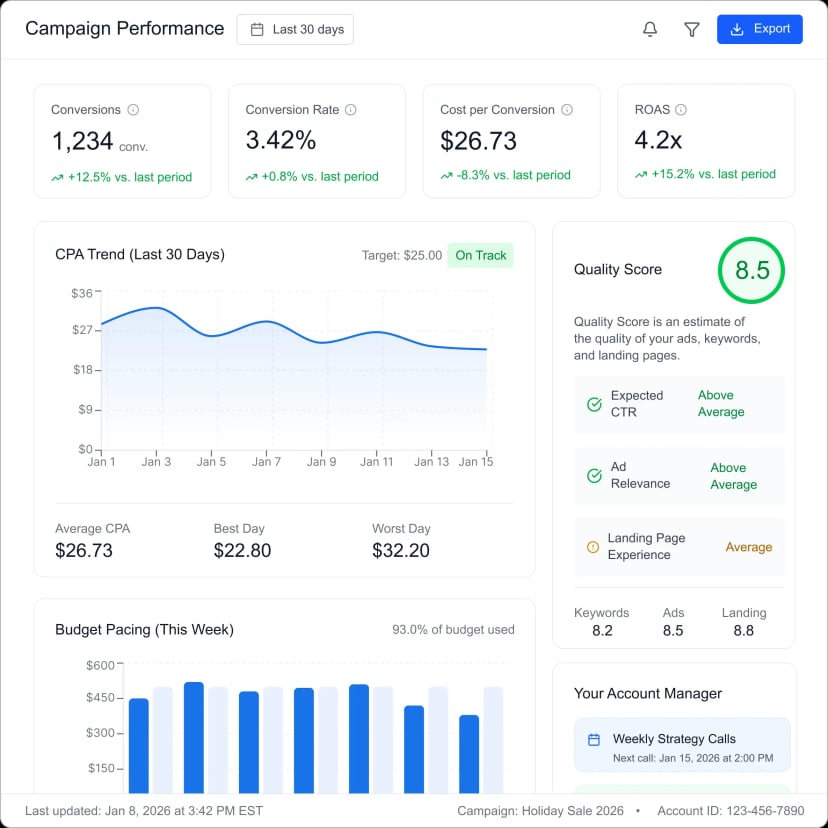This screenshot has height=828, width=828.
Task: Click the Best Day $22.80 value
Action: pyautogui.click(x=242, y=551)
